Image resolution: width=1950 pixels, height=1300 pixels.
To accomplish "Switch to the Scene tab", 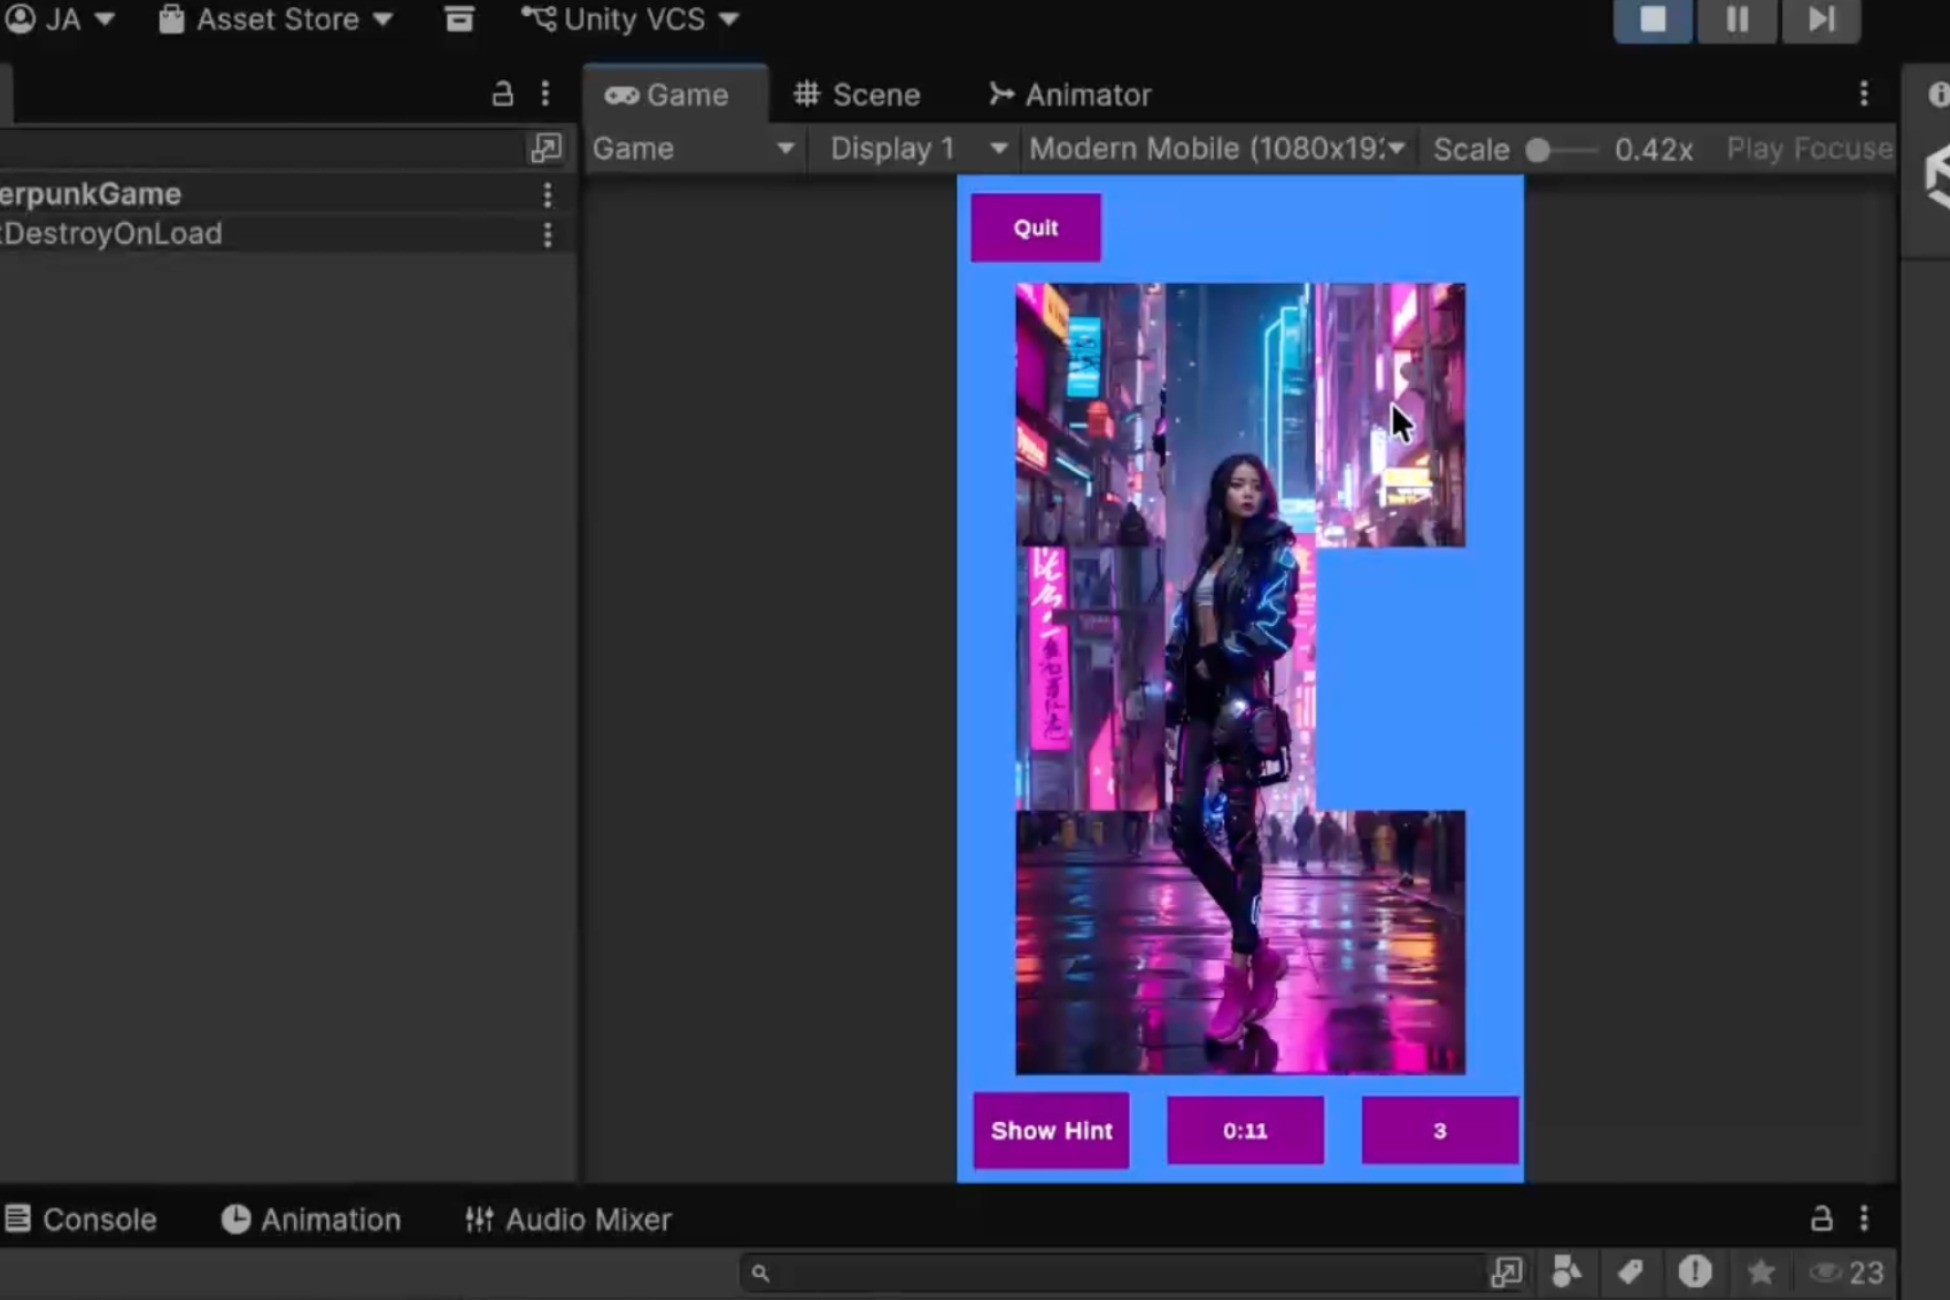I will (857, 95).
